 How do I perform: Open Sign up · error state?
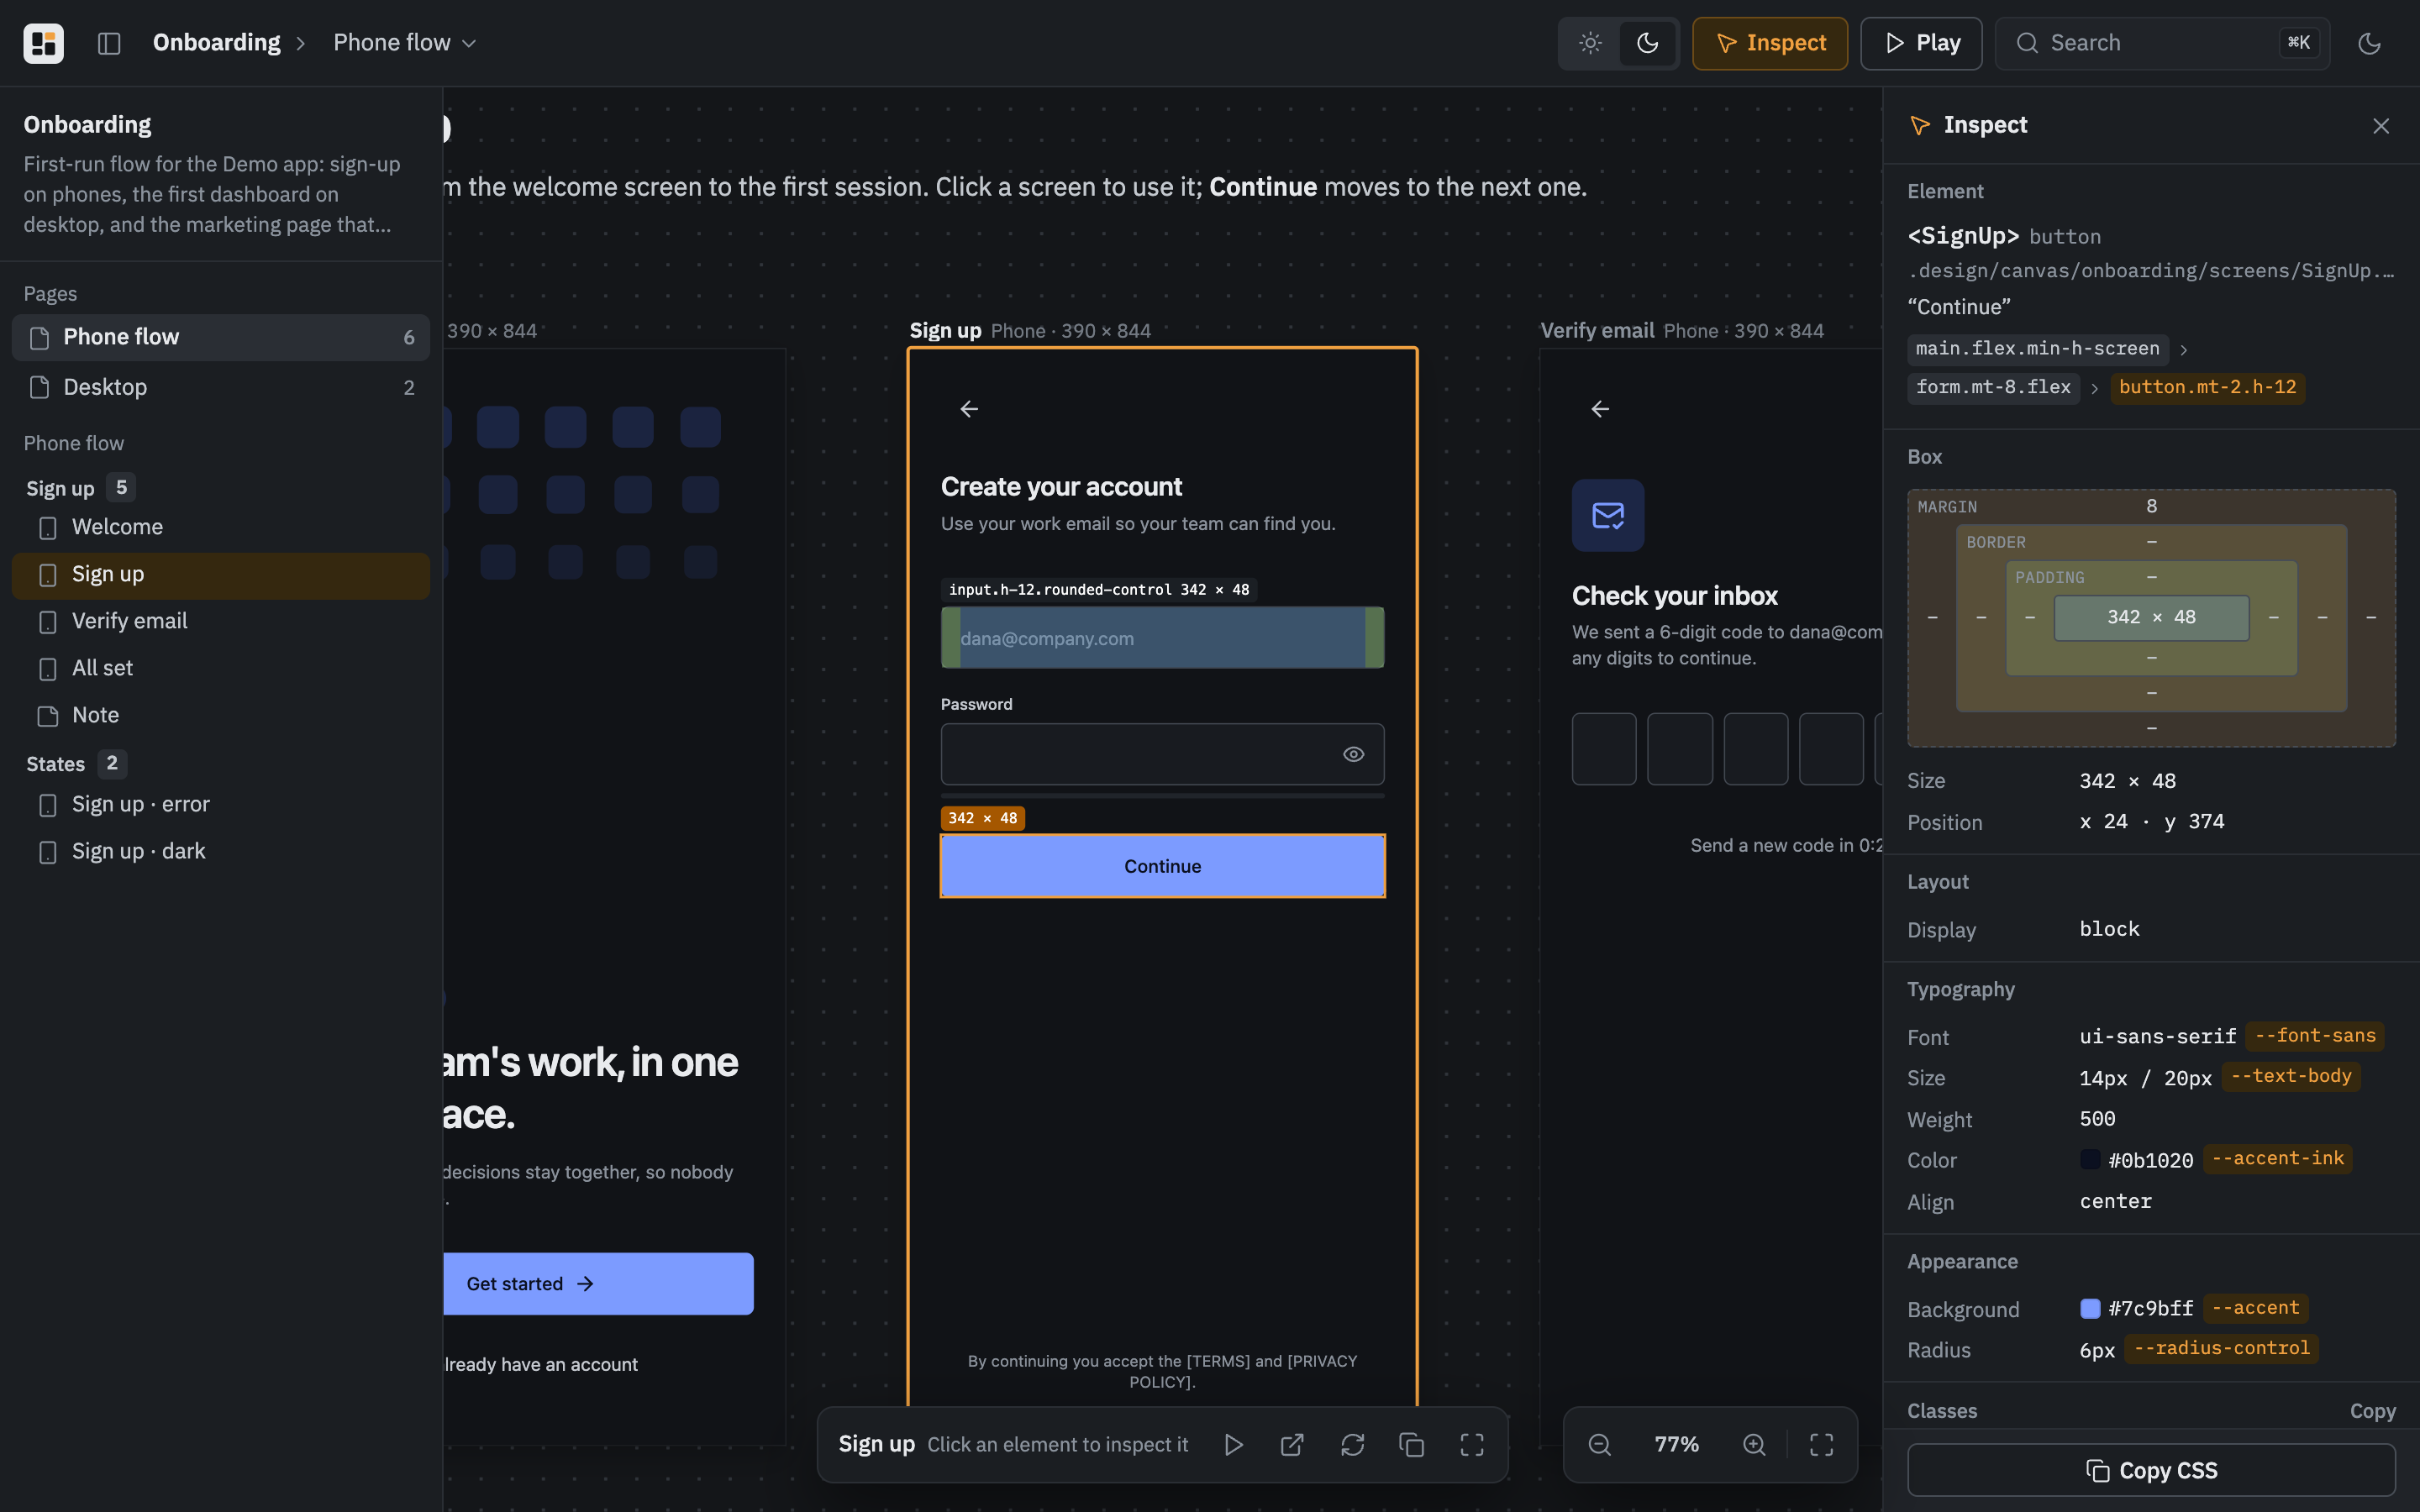[221, 804]
